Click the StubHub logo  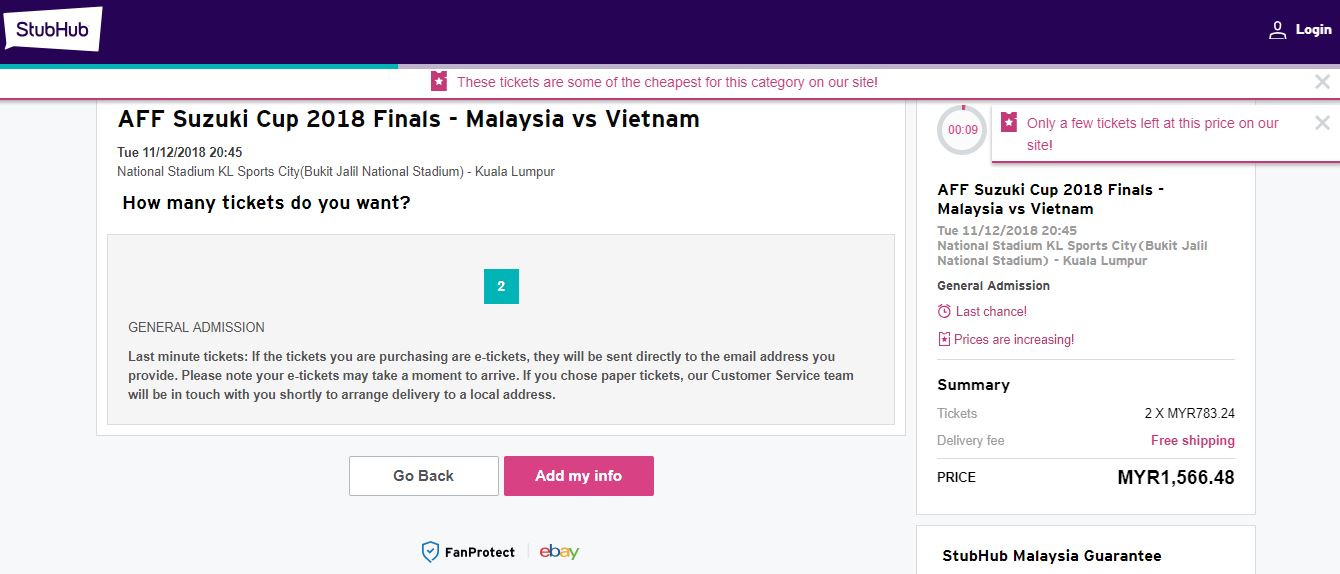[53, 29]
